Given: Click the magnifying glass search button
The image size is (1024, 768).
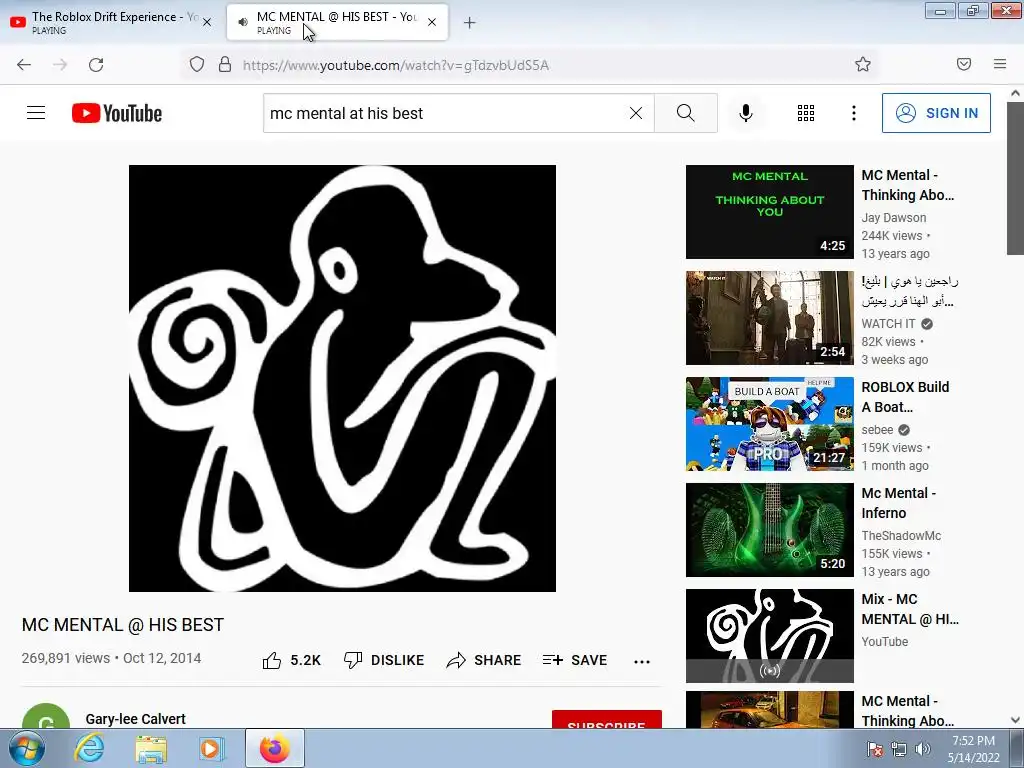Looking at the screenshot, I should click(686, 113).
